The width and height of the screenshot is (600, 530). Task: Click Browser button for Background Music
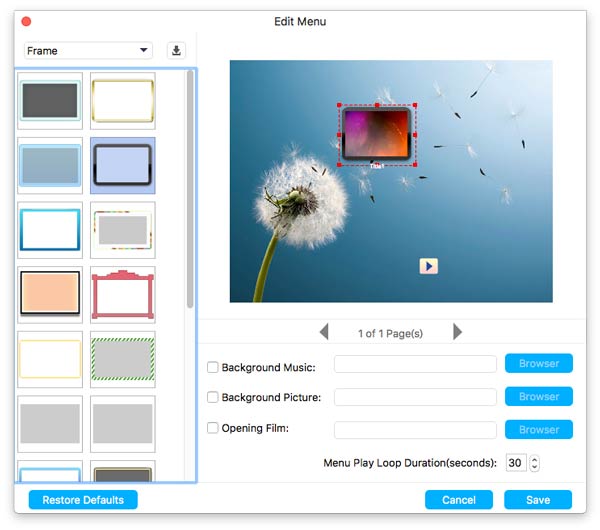(538, 364)
